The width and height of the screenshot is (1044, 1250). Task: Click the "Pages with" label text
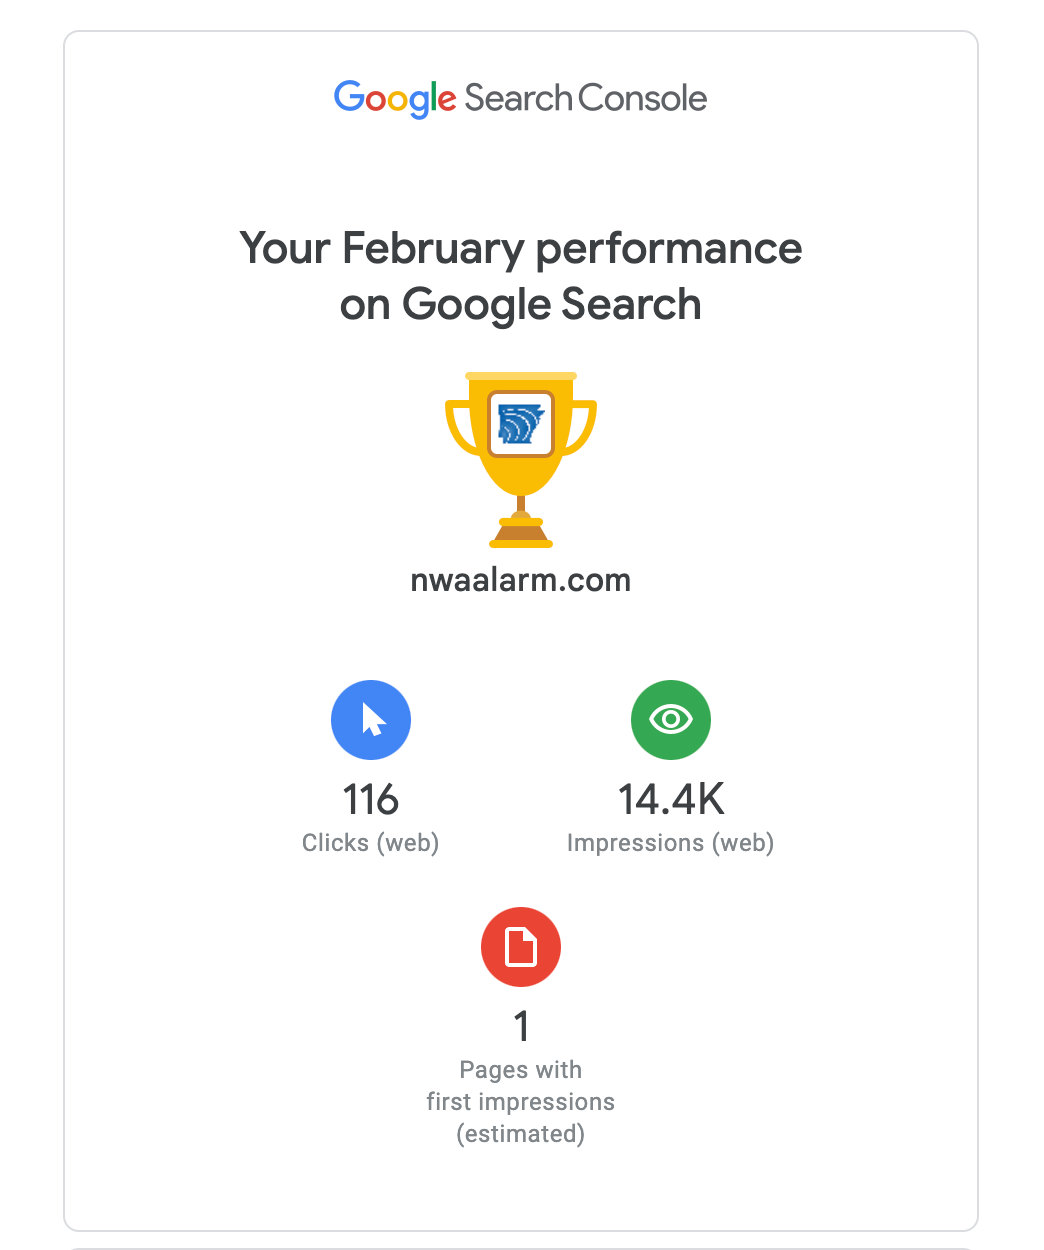pyautogui.click(x=521, y=1070)
